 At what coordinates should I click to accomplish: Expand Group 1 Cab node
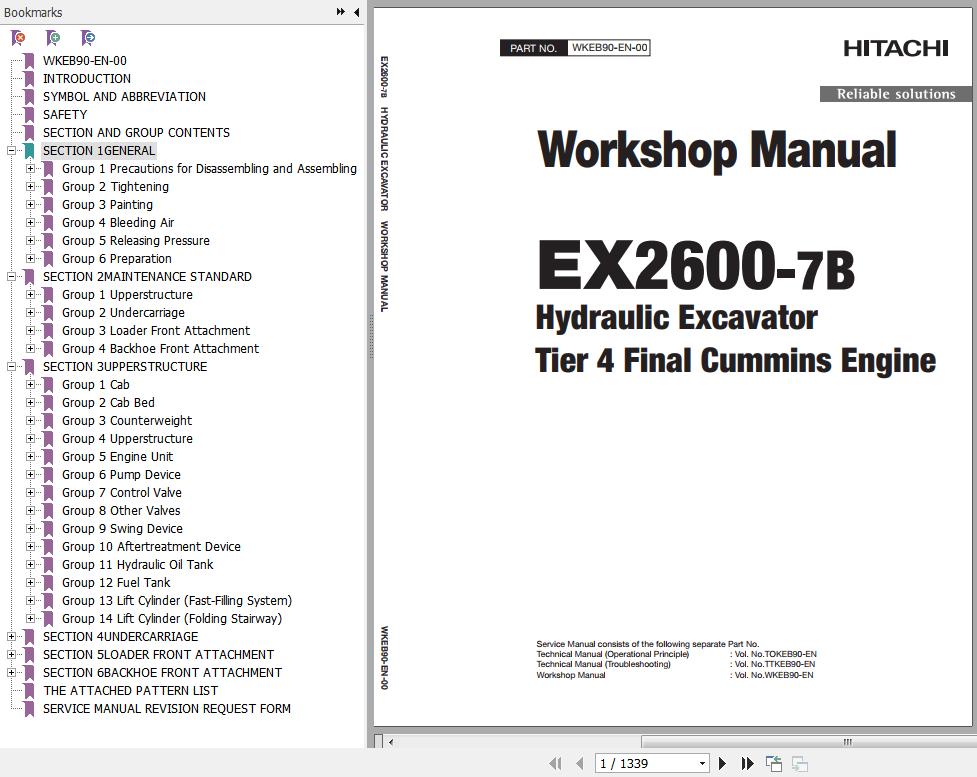[30, 385]
